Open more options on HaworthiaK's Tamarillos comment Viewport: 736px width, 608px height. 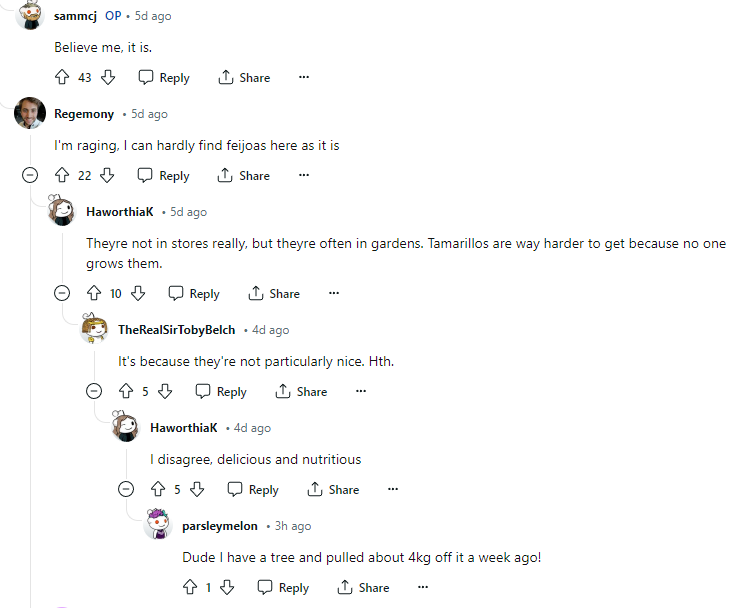click(x=334, y=293)
